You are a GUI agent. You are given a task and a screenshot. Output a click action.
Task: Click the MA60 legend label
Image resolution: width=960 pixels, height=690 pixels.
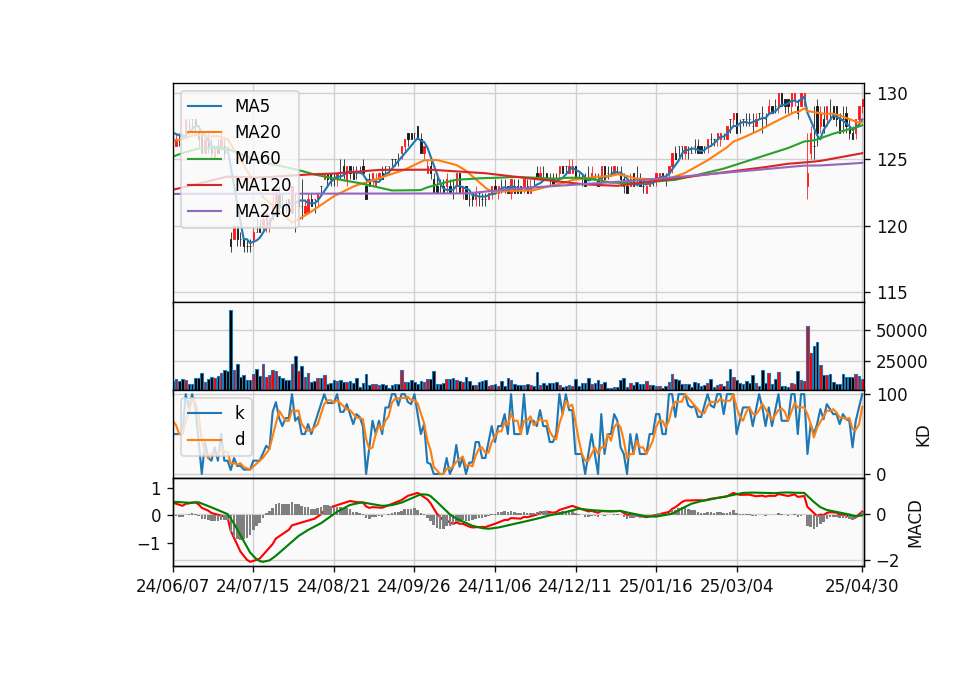(257, 158)
